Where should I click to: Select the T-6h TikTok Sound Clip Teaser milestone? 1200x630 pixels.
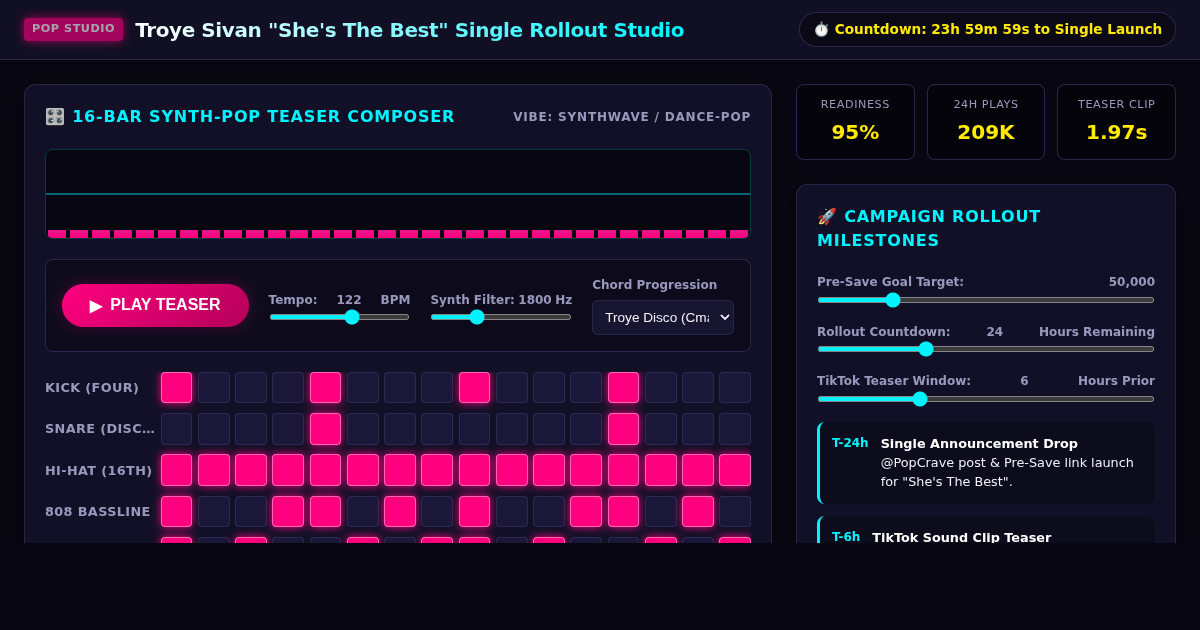pyautogui.click(x=986, y=530)
